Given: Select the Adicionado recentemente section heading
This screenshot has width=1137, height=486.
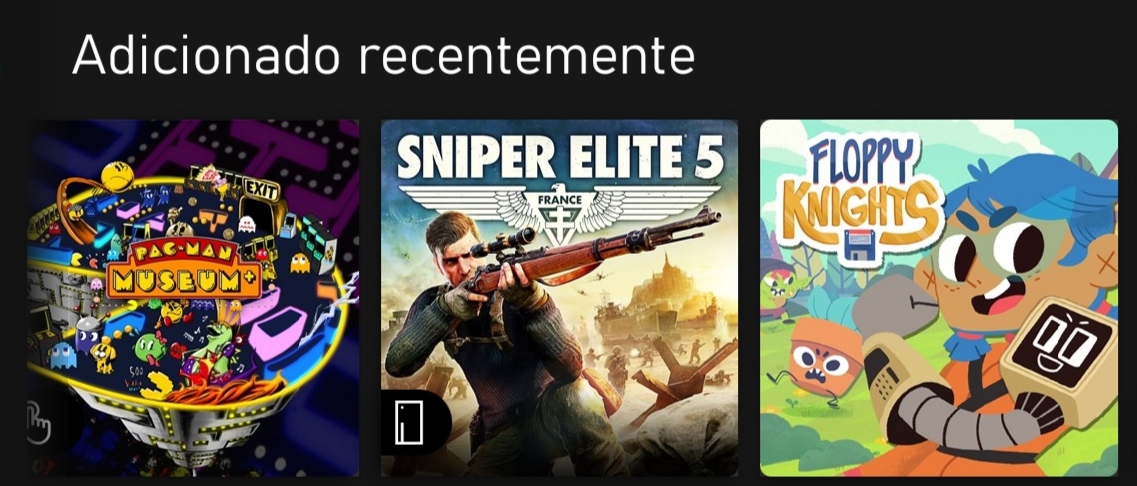Looking at the screenshot, I should click(384, 54).
